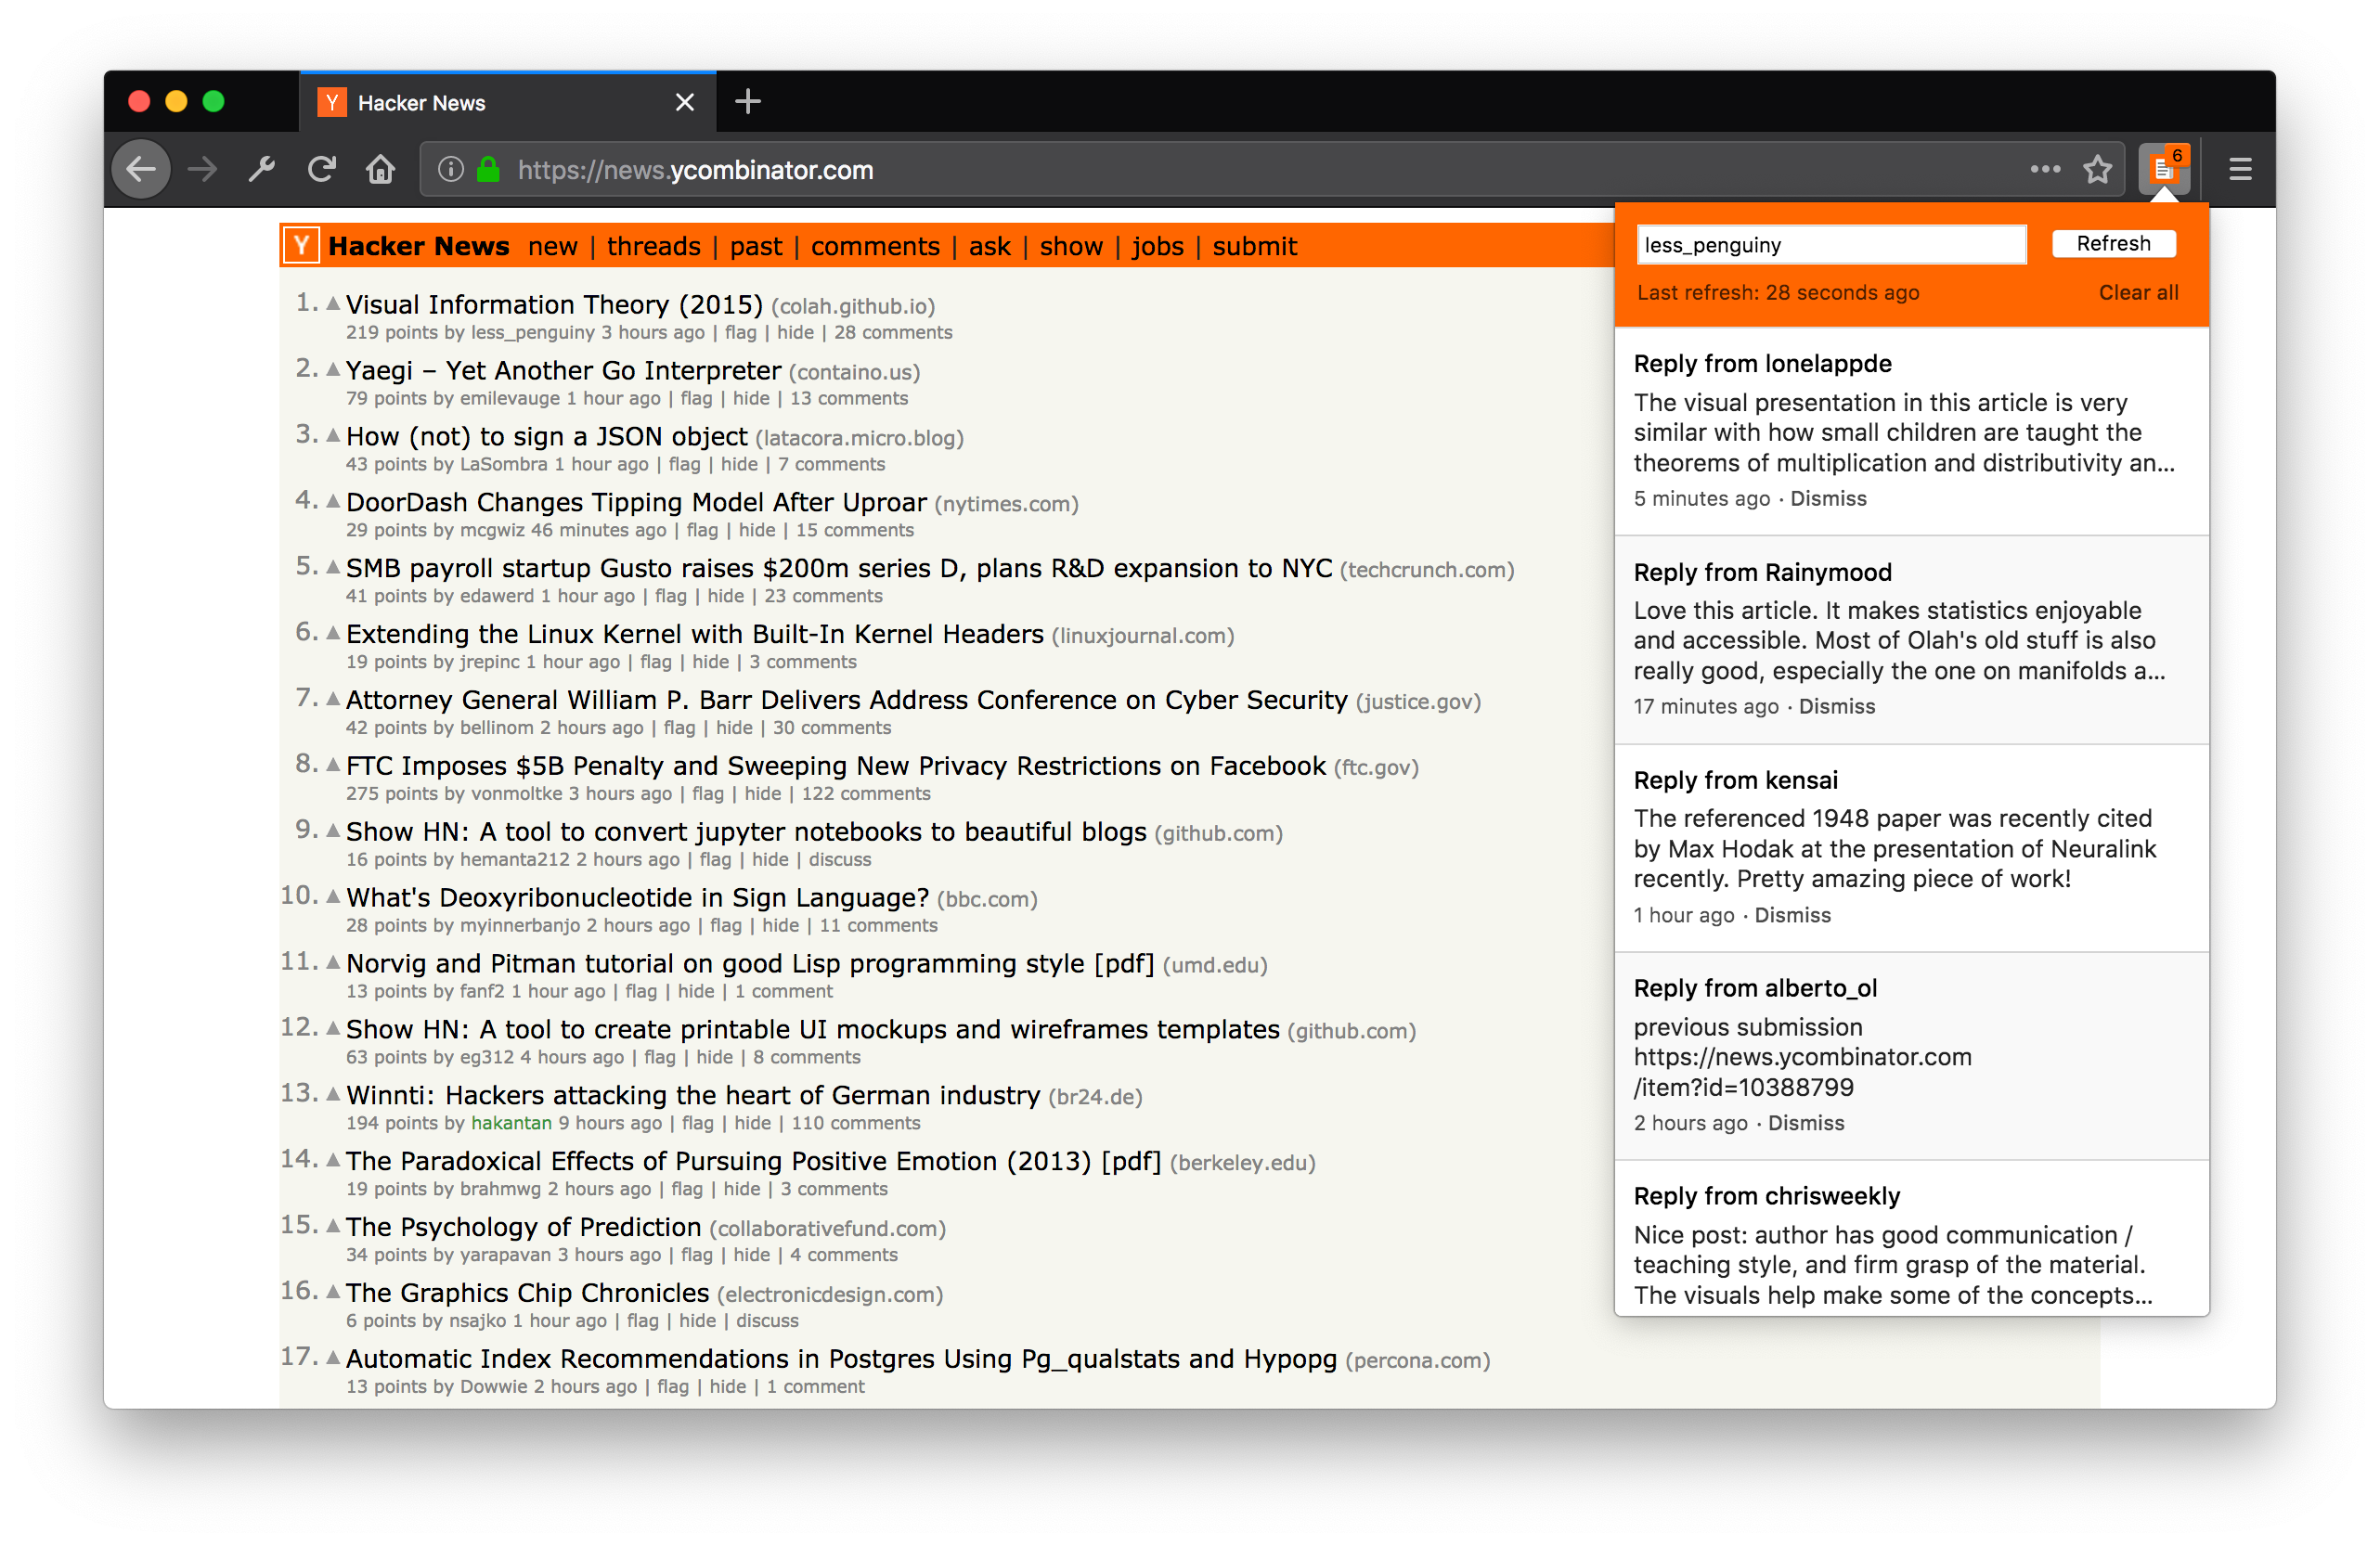Click the site information icon
2380x1546 pixels.
pos(451,169)
